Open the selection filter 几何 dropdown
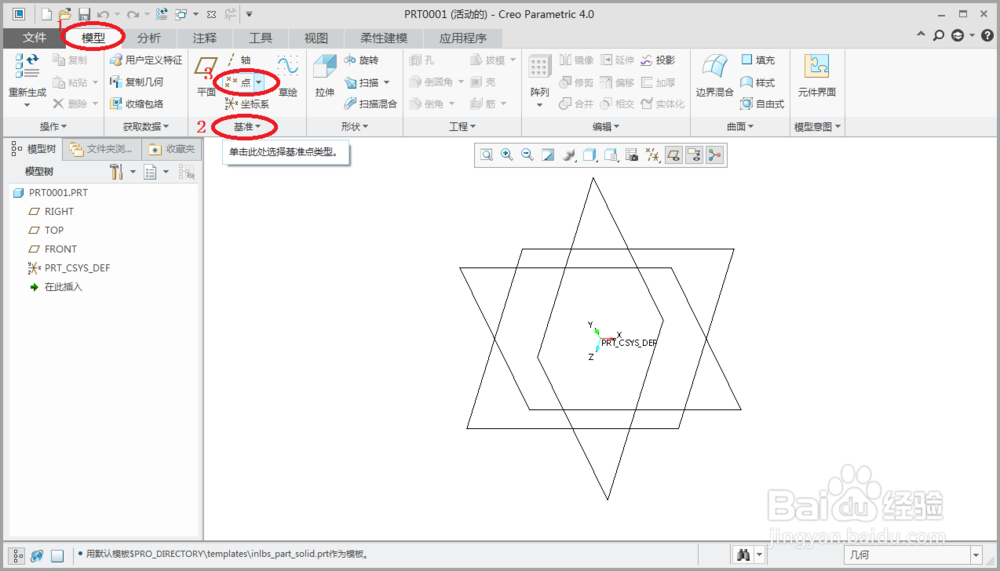Viewport: 1000px width, 571px height. 976,556
